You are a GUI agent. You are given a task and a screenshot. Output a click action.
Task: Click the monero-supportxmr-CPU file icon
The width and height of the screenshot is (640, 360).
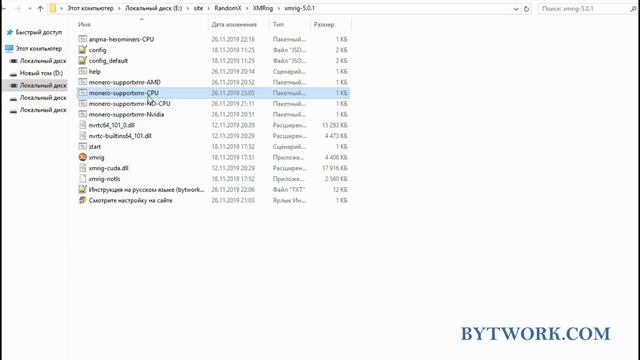tap(82, 93)
